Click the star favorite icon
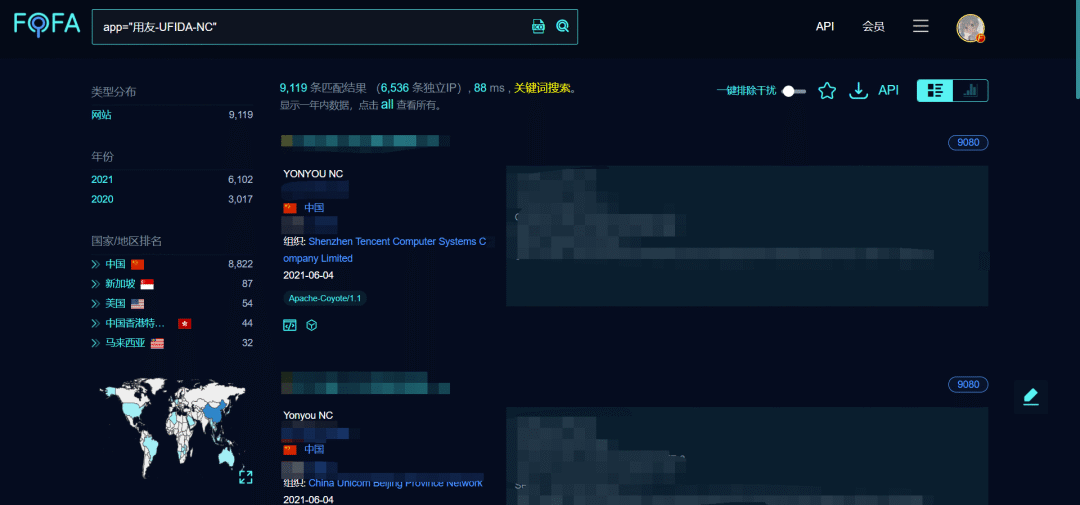Image resolution: width=1080 pixels, height=505 pixels. coord(827,90)
